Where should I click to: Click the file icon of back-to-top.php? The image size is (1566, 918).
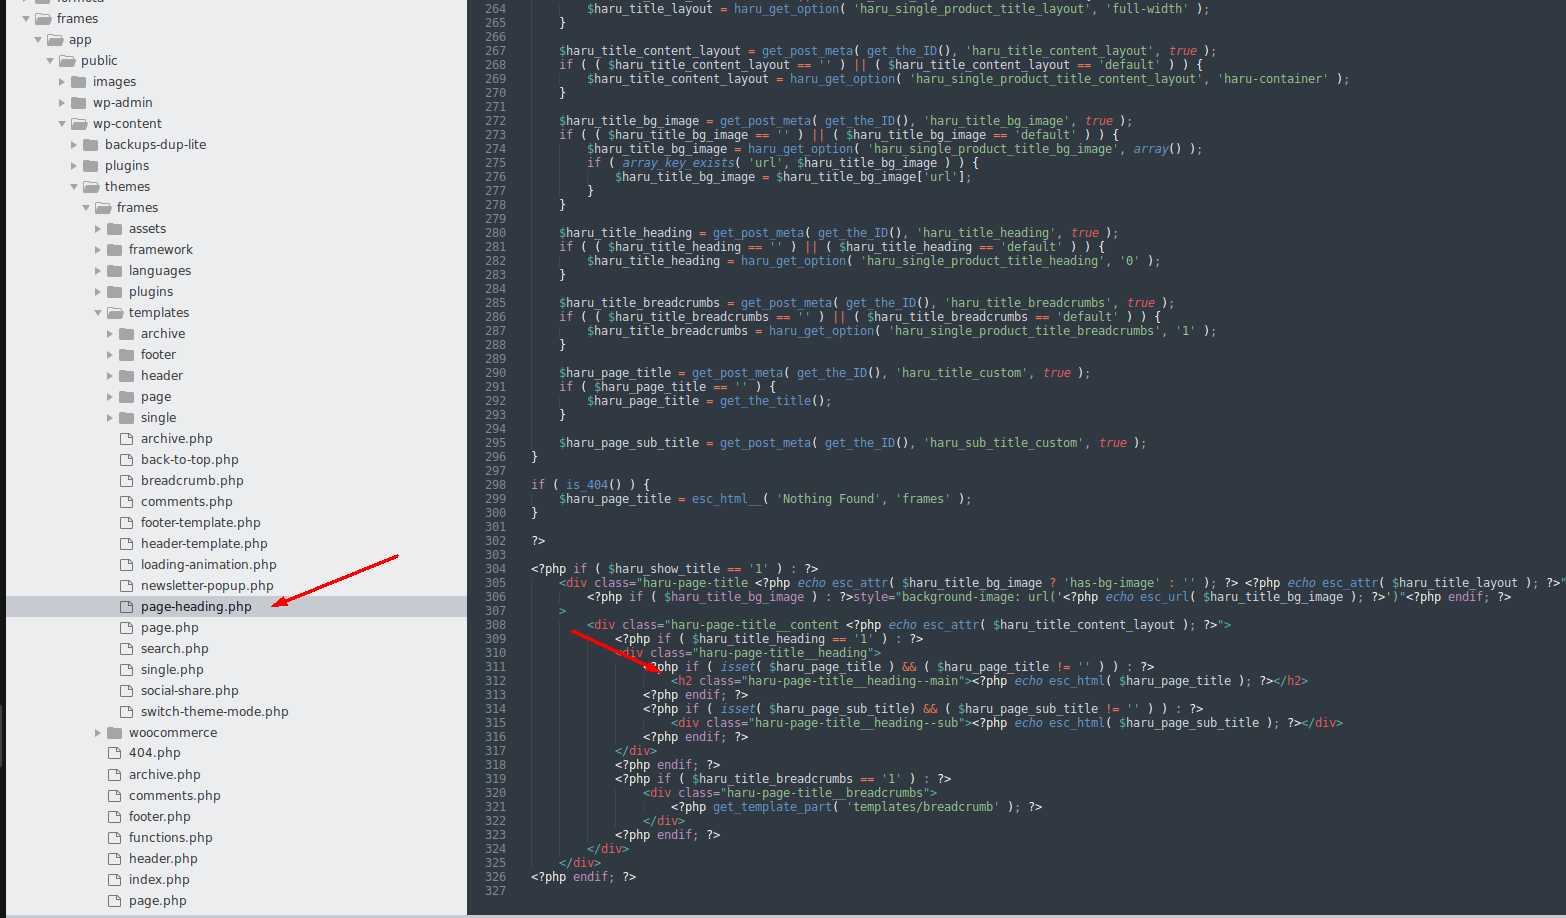pyautogui.click(x=127, y=460)
